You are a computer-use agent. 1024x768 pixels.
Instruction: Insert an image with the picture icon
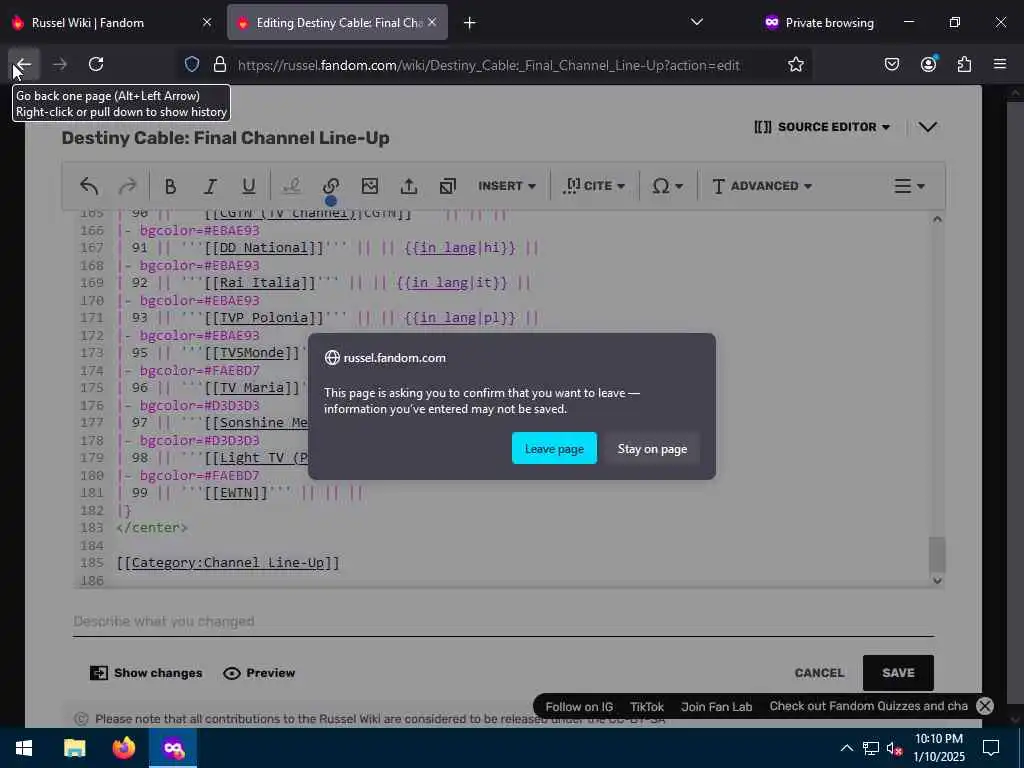pyautogui.click(x=370, y=186)
